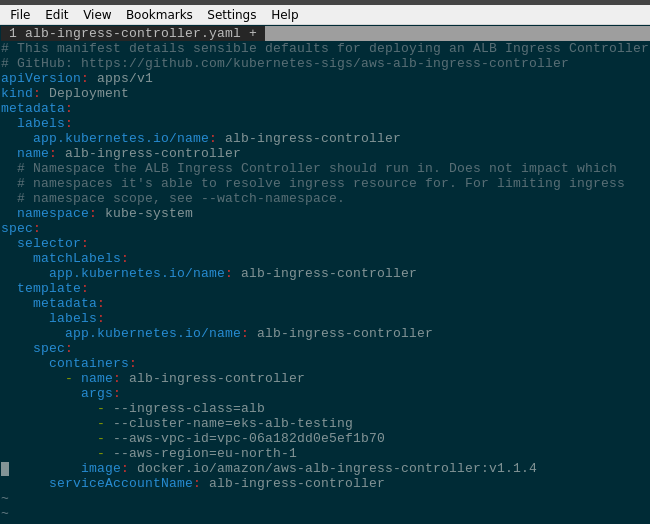This screenshot has width=650, height=524.
Task: Click the 'serviceAccountName:' key
Action: pos(124,483)
